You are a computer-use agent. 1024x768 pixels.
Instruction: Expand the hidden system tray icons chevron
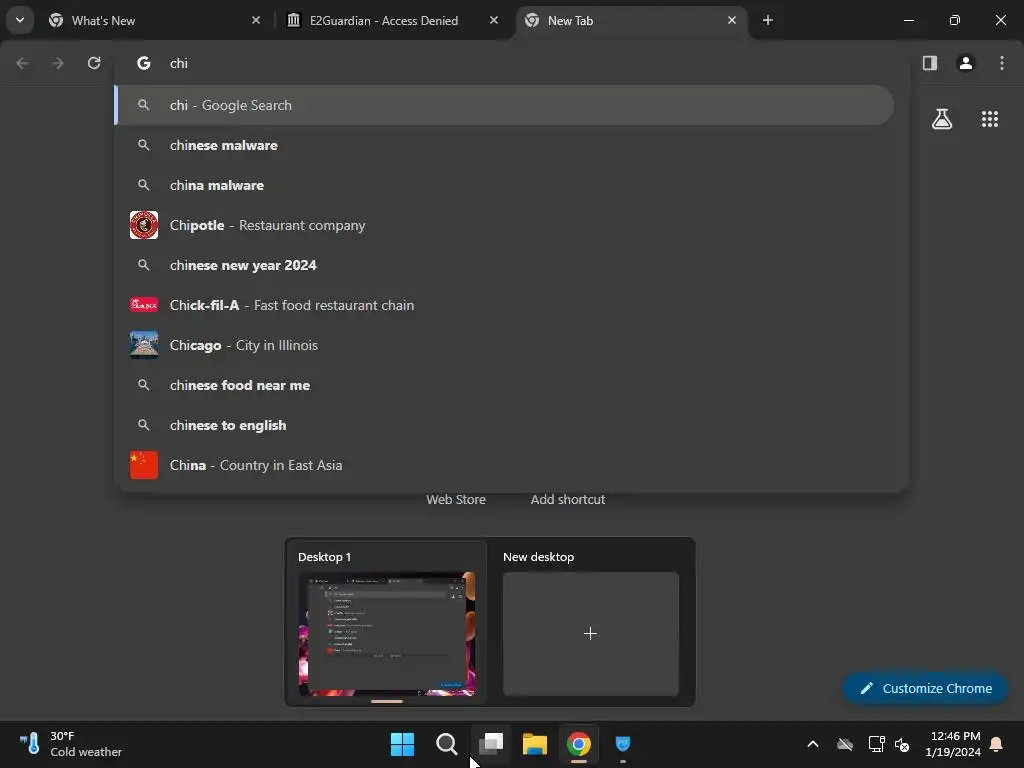click(x=813, y=744)
